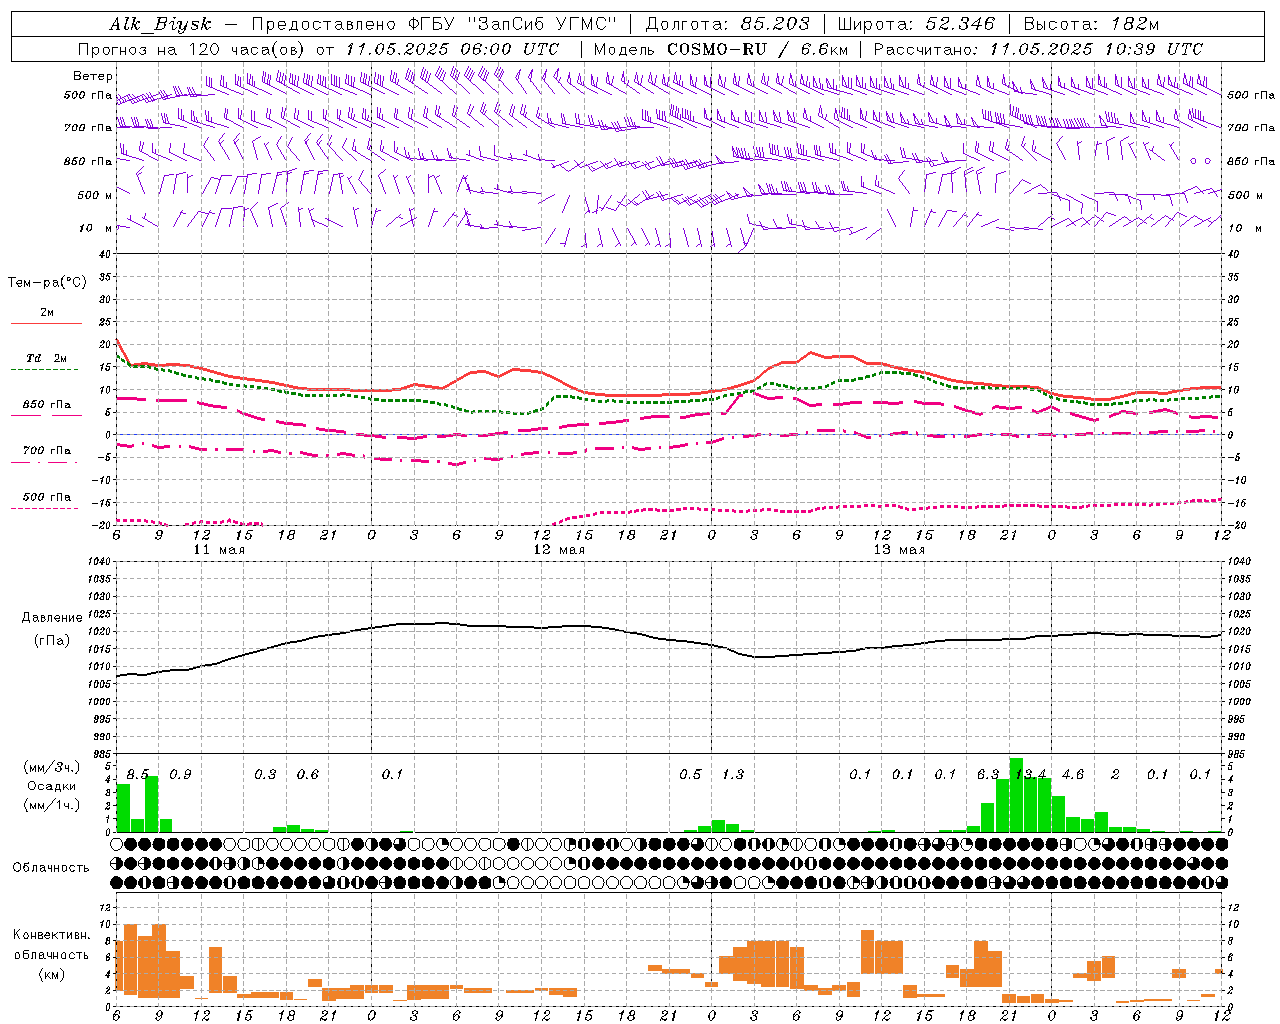Click "Прогноз на 120 часа(ов)" forecast text
The height and width of the screenshot is (1024, 1280).
192,49
